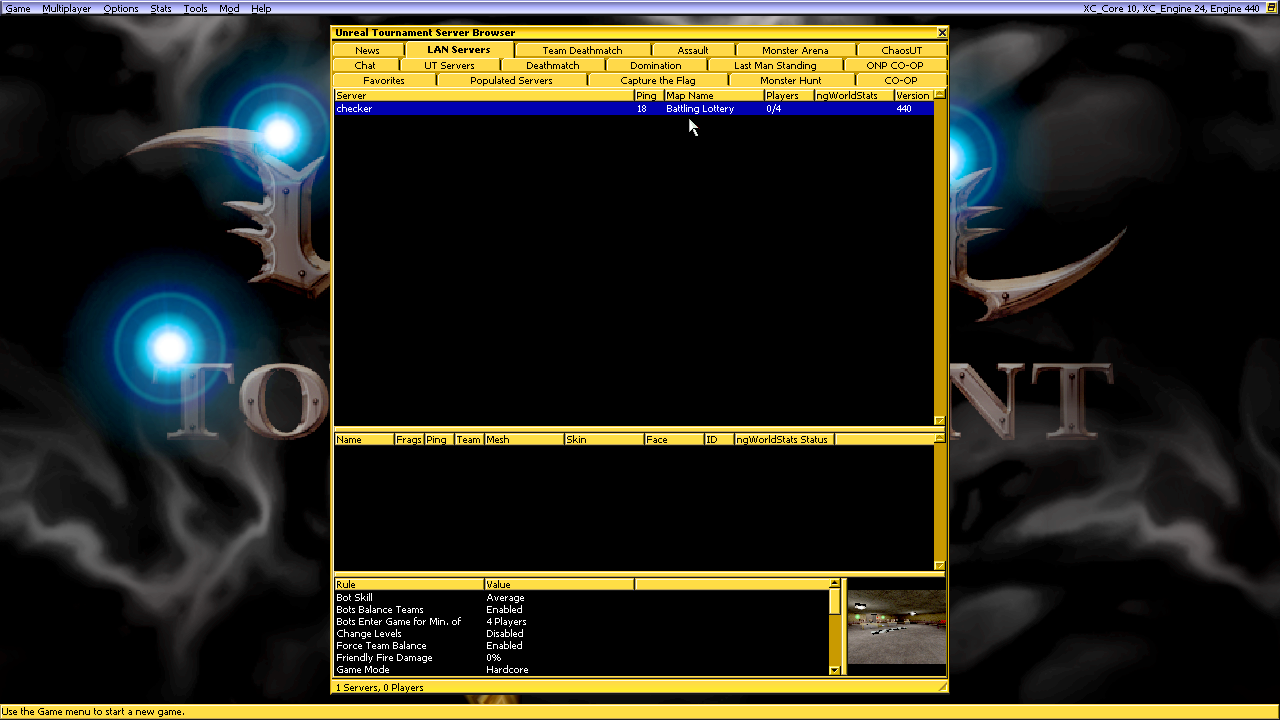Viewport: 1280px width, 720px height.
Task: Select the 'checker' server row
Action: (633, 108)
